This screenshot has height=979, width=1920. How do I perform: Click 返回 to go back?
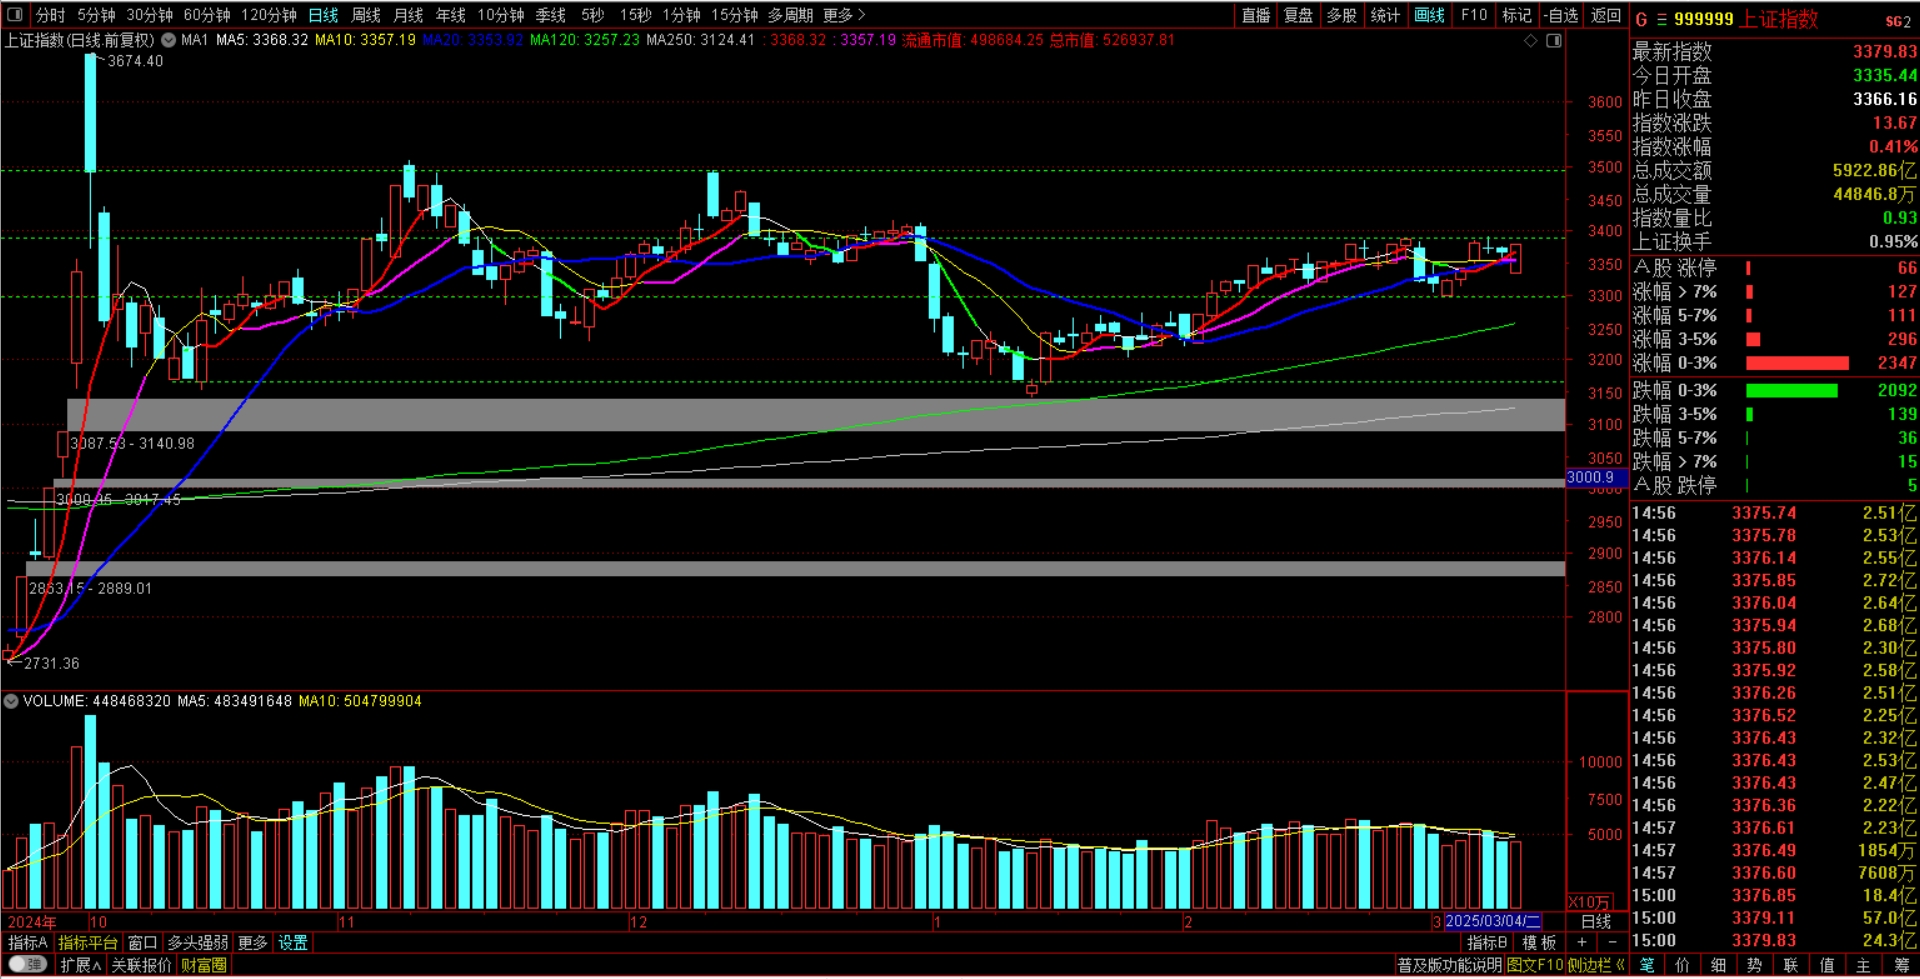1606,15
